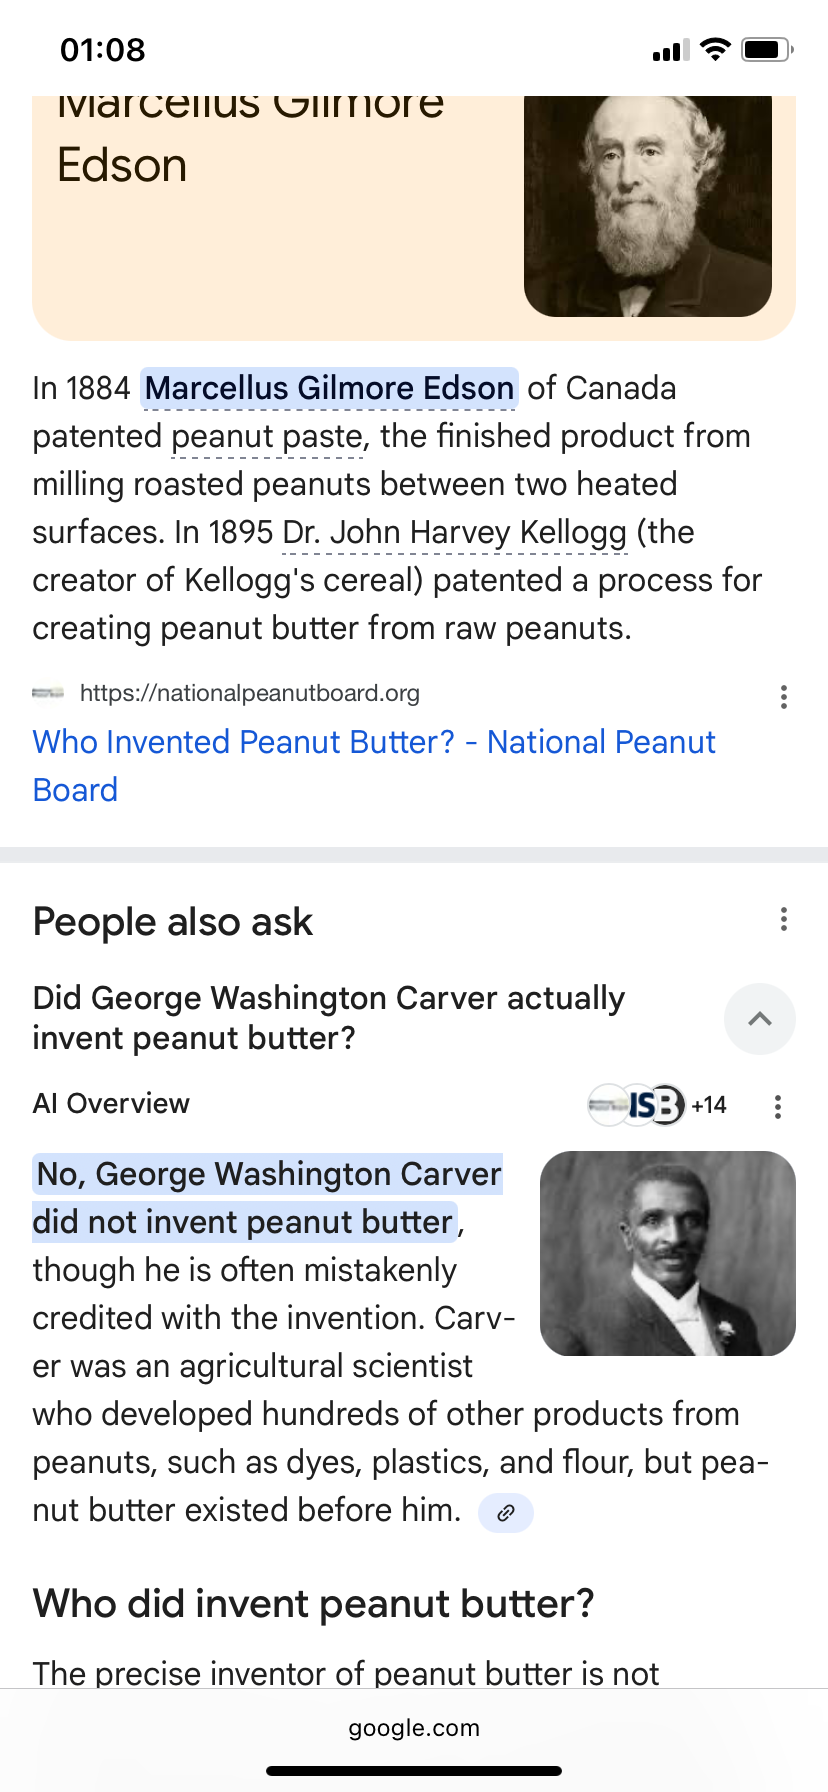Collapse the George Washington Carver question

click(760, 1019)
